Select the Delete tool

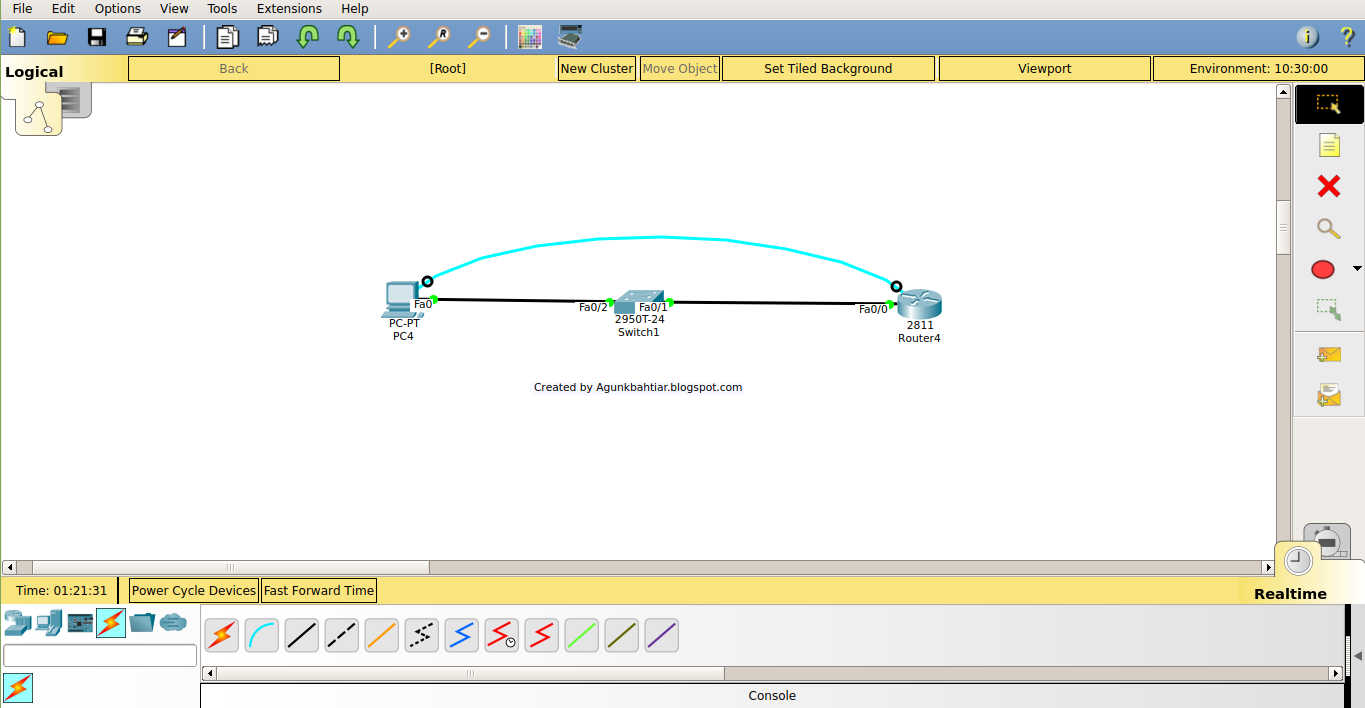coord(1329,186)
